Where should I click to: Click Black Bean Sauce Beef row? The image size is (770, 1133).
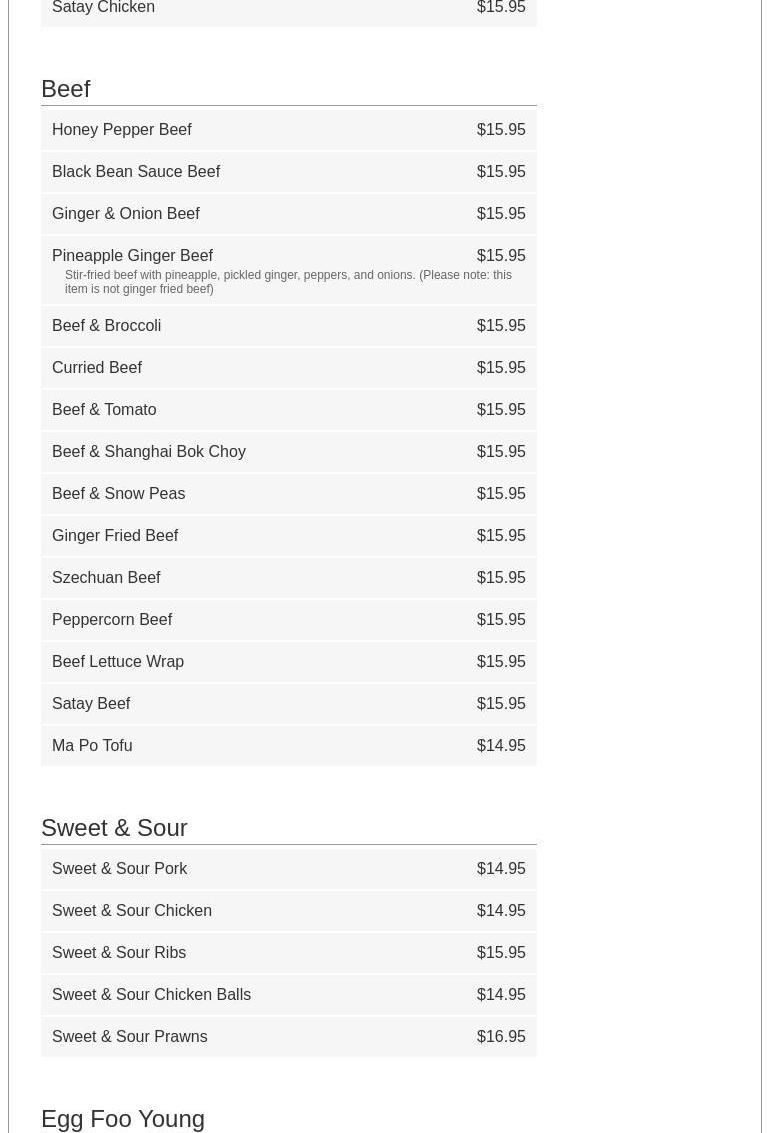click(136, 172)
